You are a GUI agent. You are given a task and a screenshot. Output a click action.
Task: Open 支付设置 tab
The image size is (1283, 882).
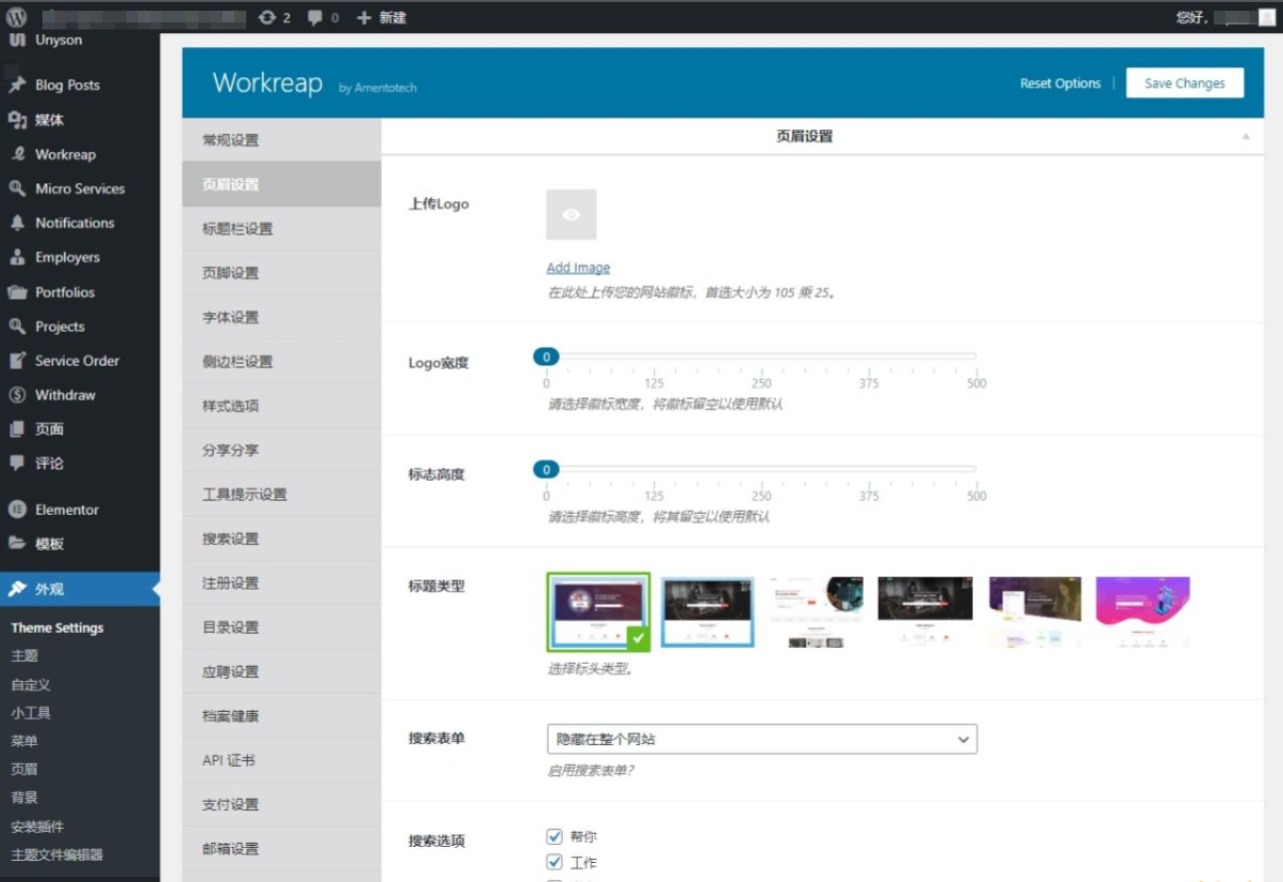tap(281, 804)
